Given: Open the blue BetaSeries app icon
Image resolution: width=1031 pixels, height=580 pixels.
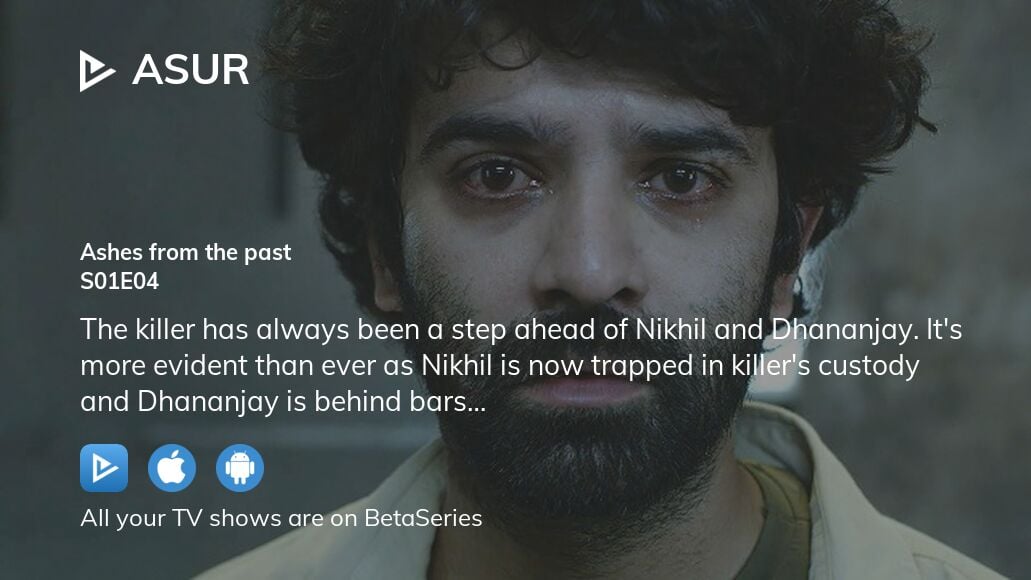Looking at the screenshot, I should click(104, 468).
